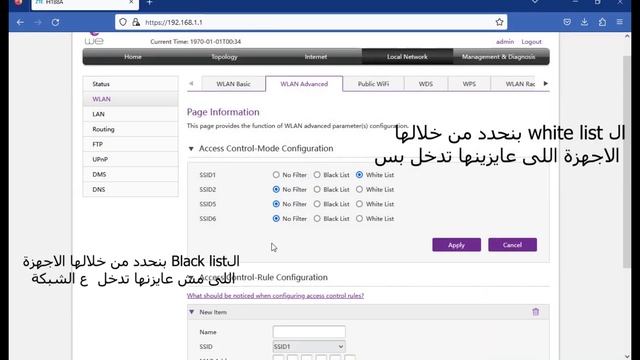Click the address bar URL field
Screen dimensions: 640x360
point(311,22)
